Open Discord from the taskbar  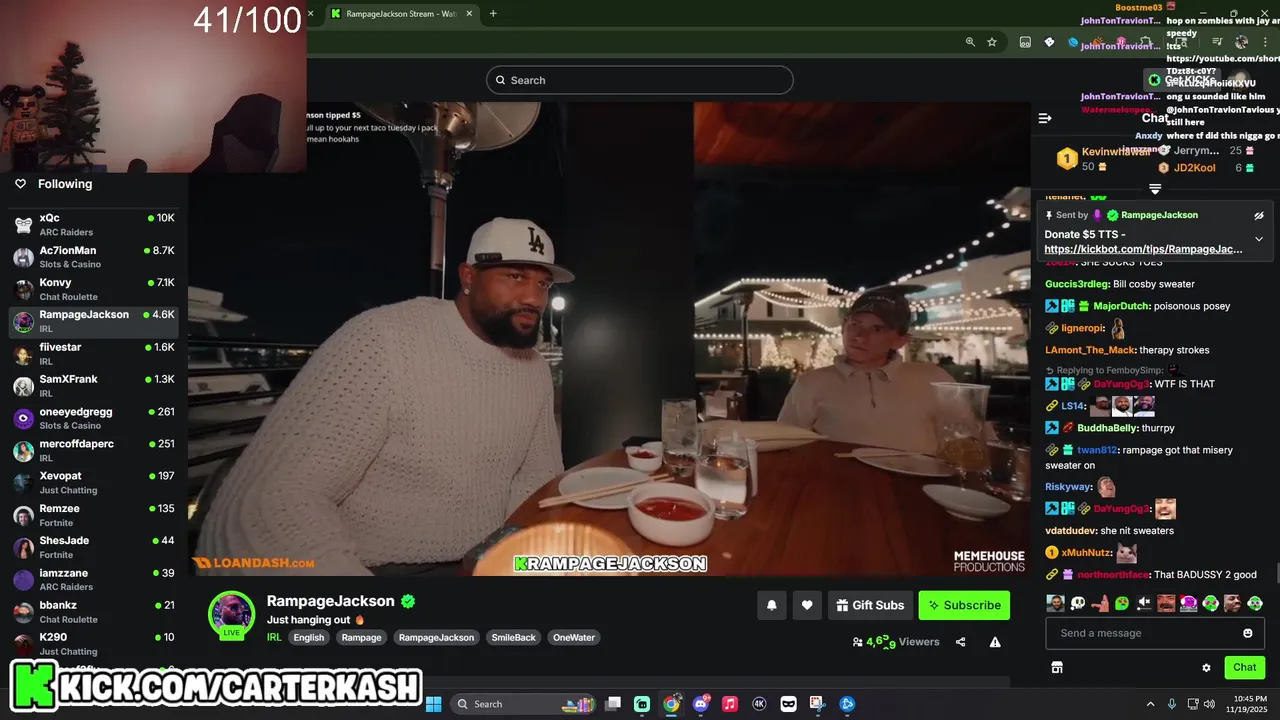click(x=701, y=704)
